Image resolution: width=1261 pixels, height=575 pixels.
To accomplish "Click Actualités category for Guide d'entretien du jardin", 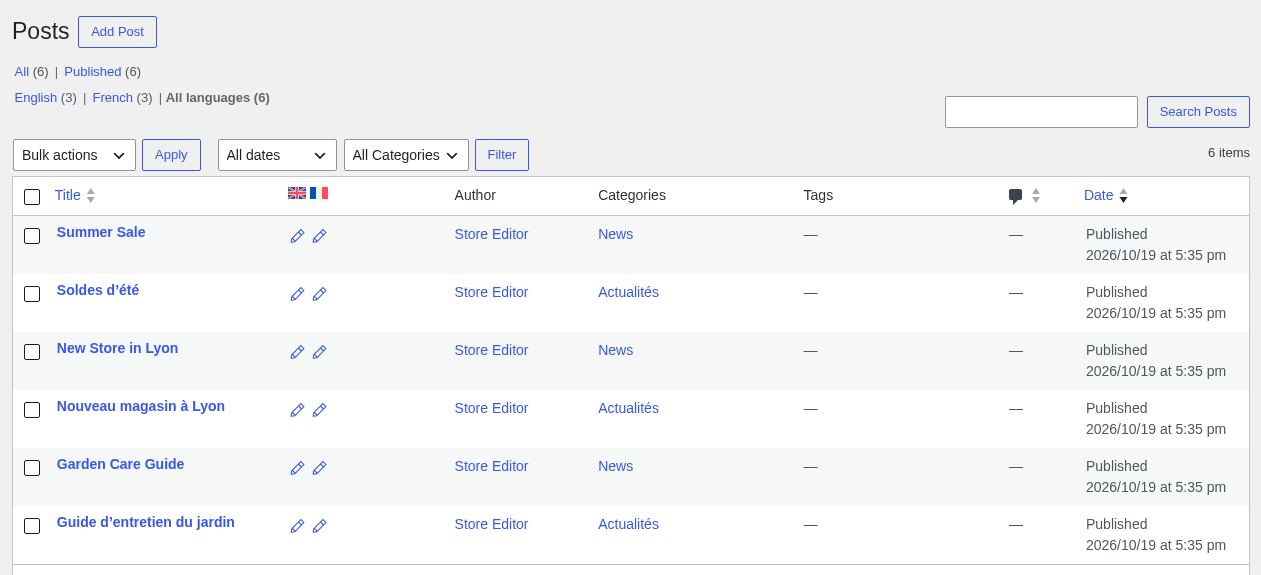I will point(628,524).
